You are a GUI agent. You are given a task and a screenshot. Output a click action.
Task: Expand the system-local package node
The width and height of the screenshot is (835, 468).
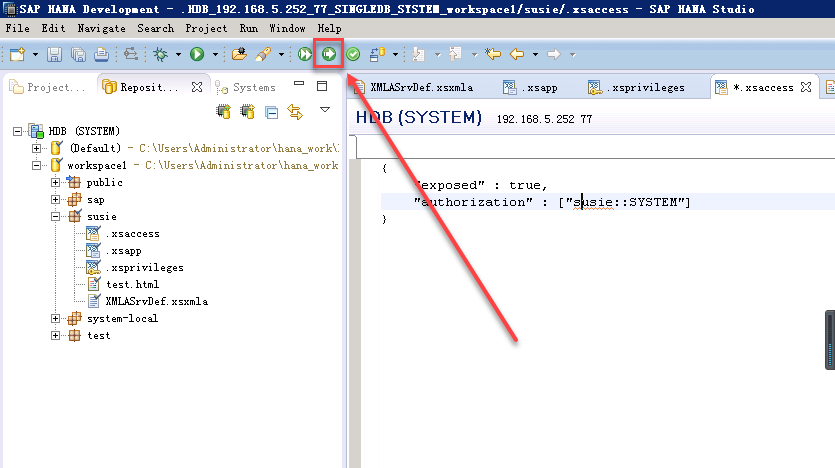coord(55,318)
